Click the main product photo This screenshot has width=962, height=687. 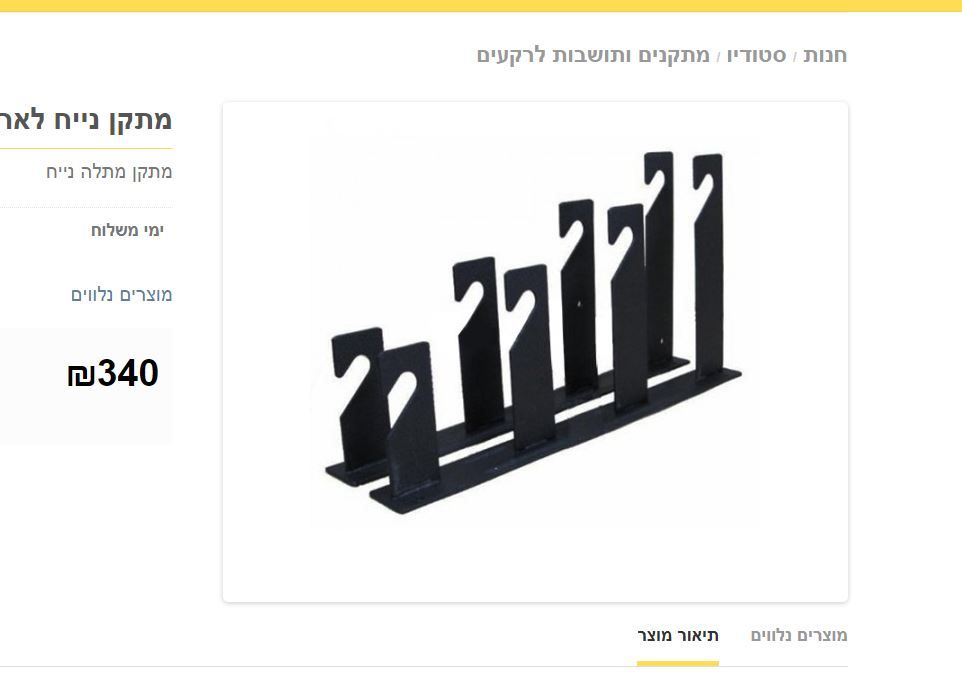coord(535,350)
